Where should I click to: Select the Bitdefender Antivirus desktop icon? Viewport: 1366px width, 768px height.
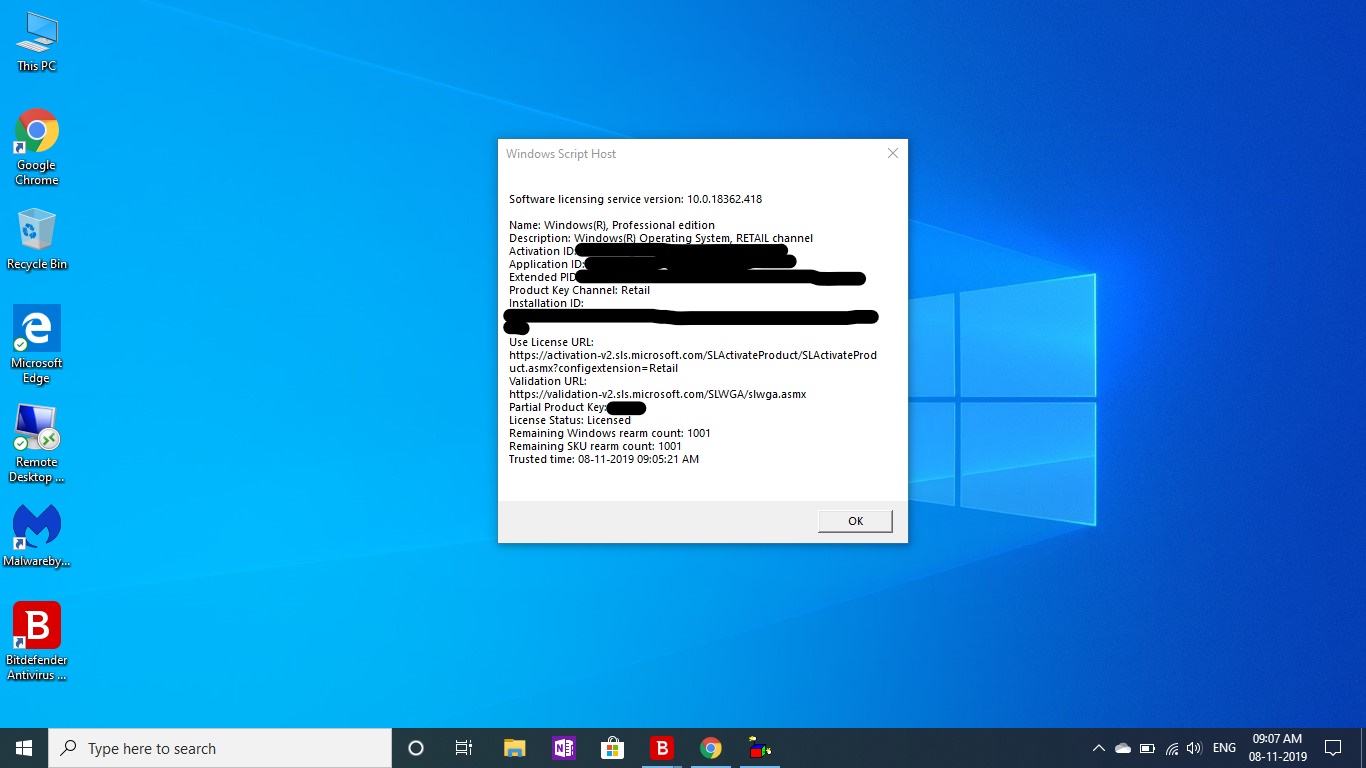[x=37, y=641]
